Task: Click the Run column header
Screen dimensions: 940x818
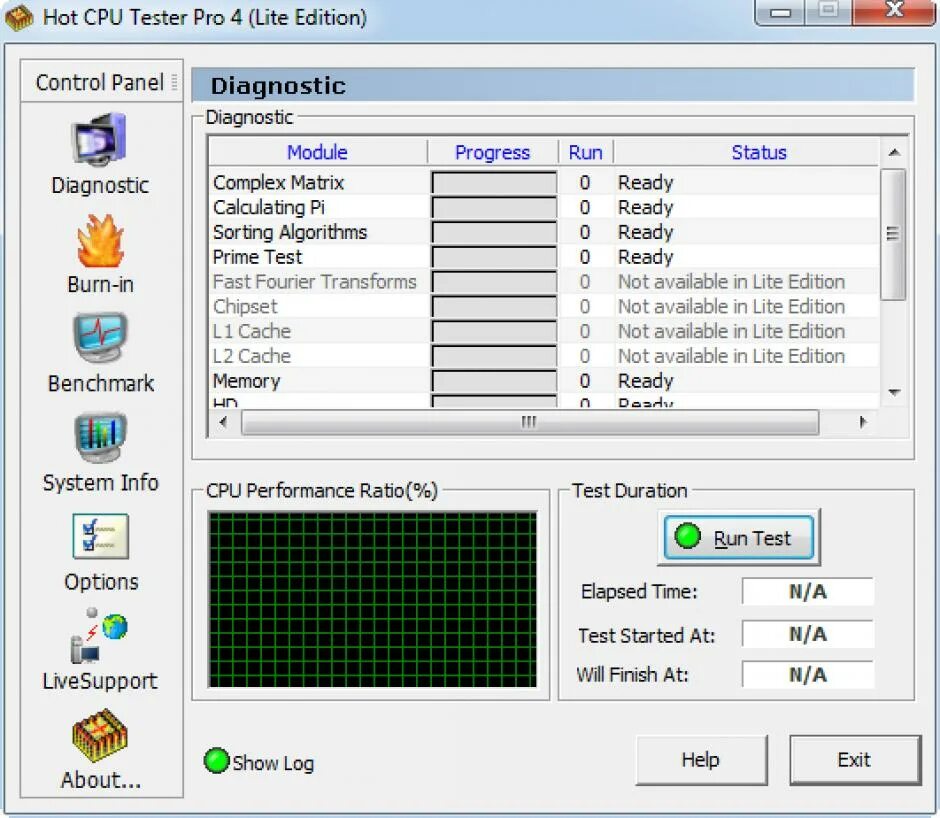Action: pos(586,152)
